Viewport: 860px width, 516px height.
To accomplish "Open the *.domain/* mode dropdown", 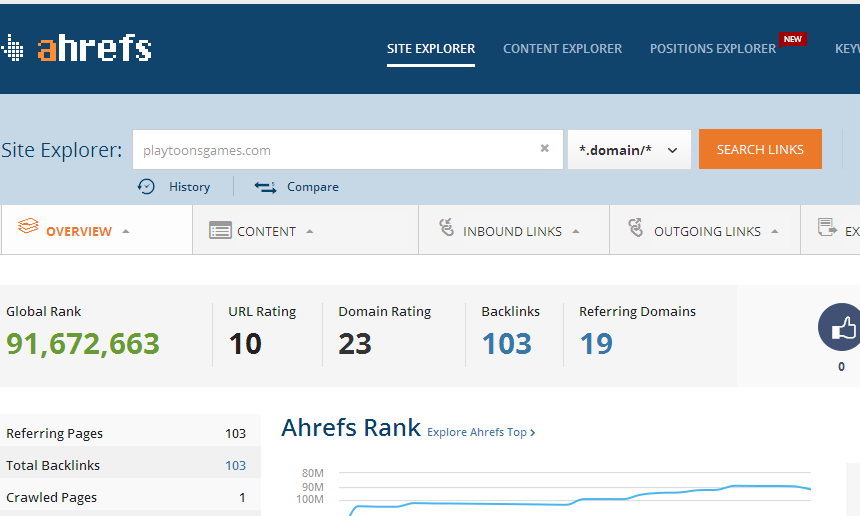I will pyautogui.click(x=629, y=150).
